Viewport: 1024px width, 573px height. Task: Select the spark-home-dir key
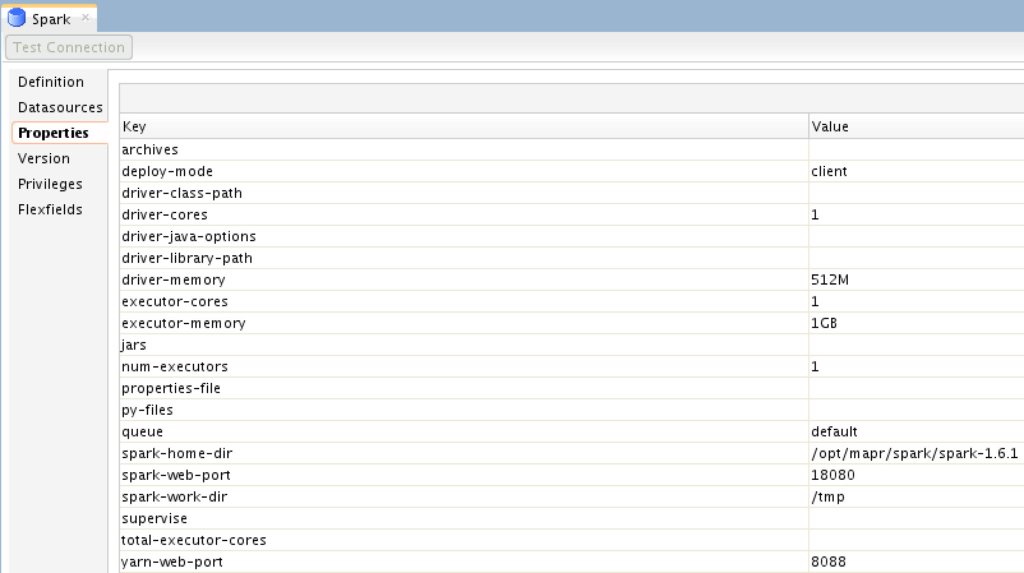[x=177, y=453]
